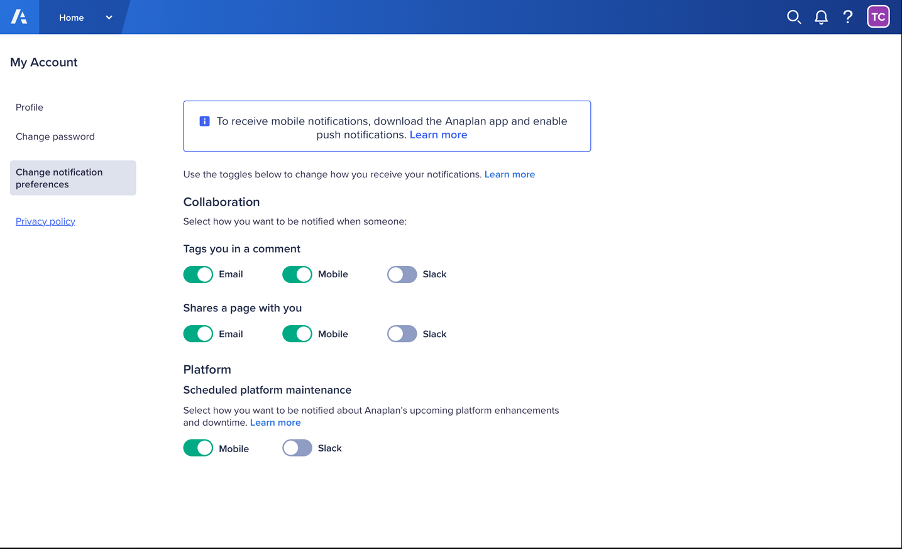902x550 pixels.
Task: Open the search magnifier icon
Action: click(794, 17)
